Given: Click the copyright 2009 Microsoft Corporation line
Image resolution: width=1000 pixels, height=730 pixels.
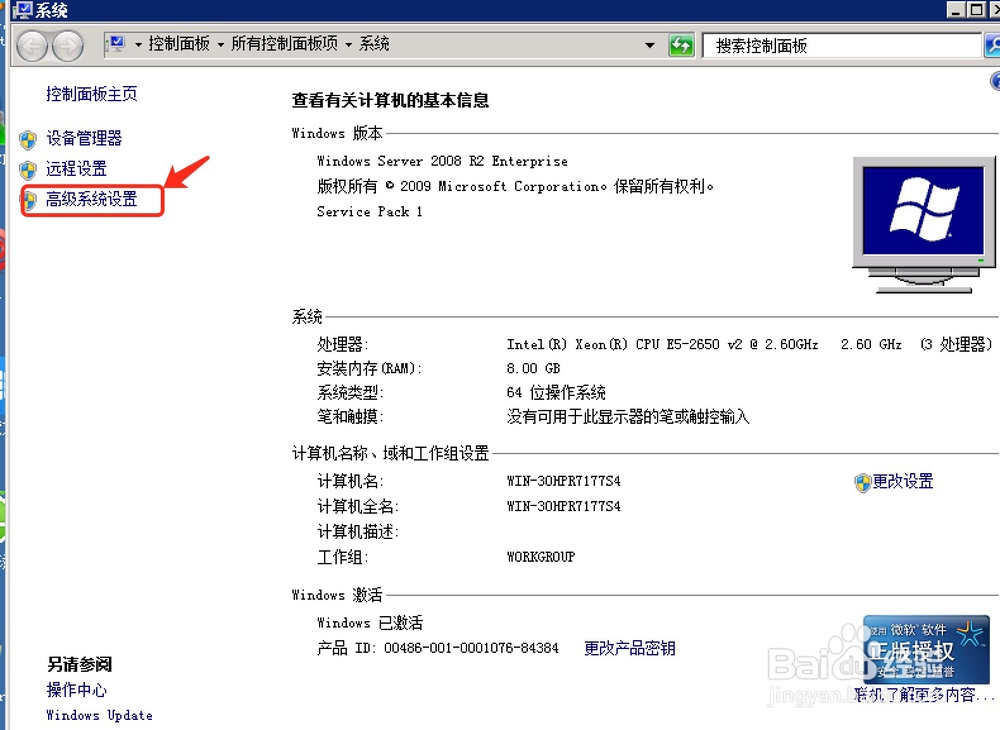Looking at the screenshot, I should (515, 187).
